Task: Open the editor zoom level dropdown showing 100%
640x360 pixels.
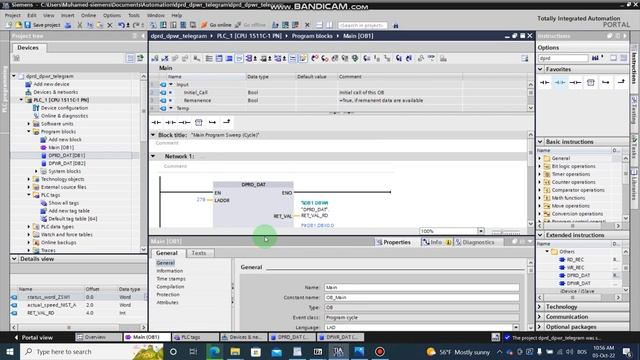Action: click(481, 231)
